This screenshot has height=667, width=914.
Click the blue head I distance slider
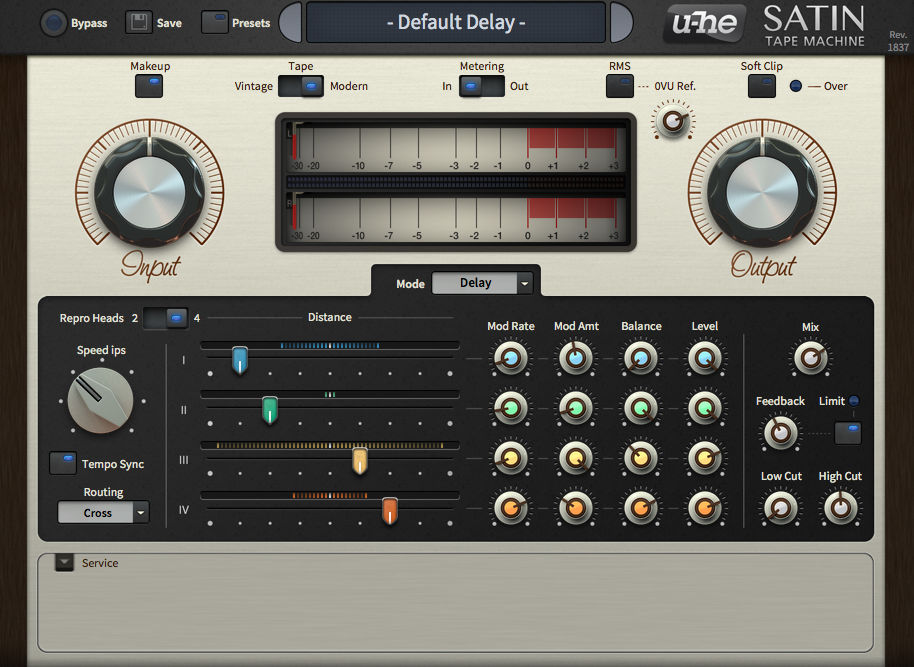click(x=240, y=359)
